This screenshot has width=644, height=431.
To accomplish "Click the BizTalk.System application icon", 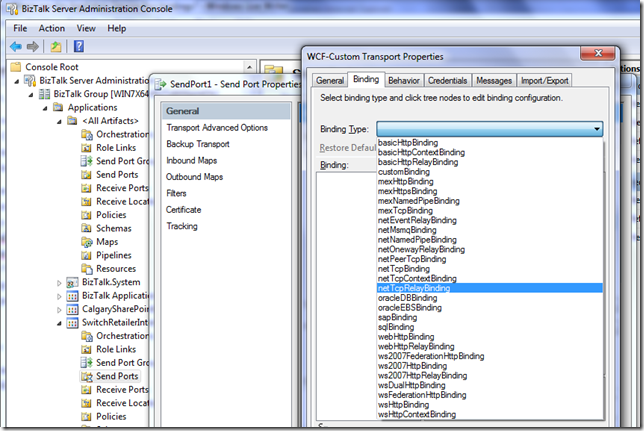I will 72,283.
